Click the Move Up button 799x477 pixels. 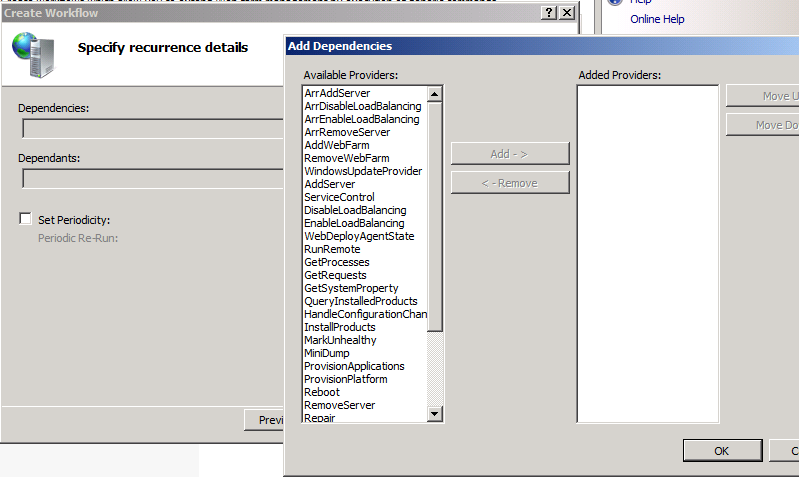[763, 96]
